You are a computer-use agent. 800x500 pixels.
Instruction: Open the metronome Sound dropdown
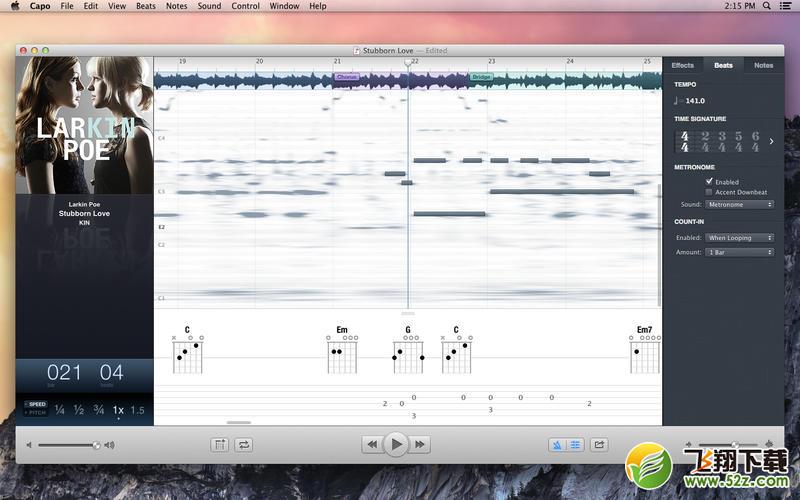click(739, 204)
